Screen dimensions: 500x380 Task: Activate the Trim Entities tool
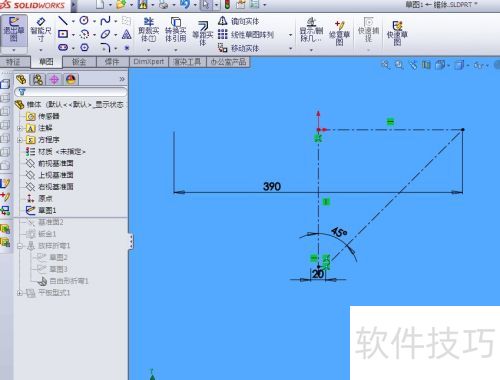point(149,30)
